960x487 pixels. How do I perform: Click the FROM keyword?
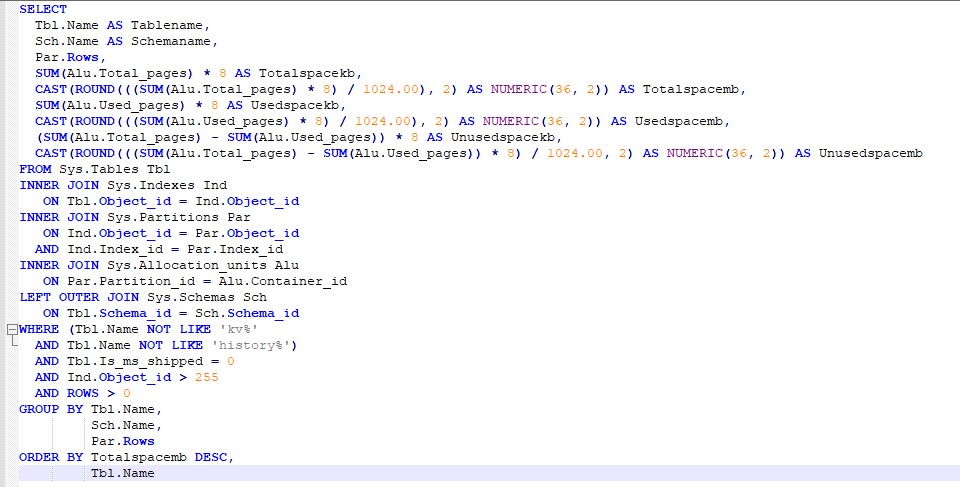(35, 169)
